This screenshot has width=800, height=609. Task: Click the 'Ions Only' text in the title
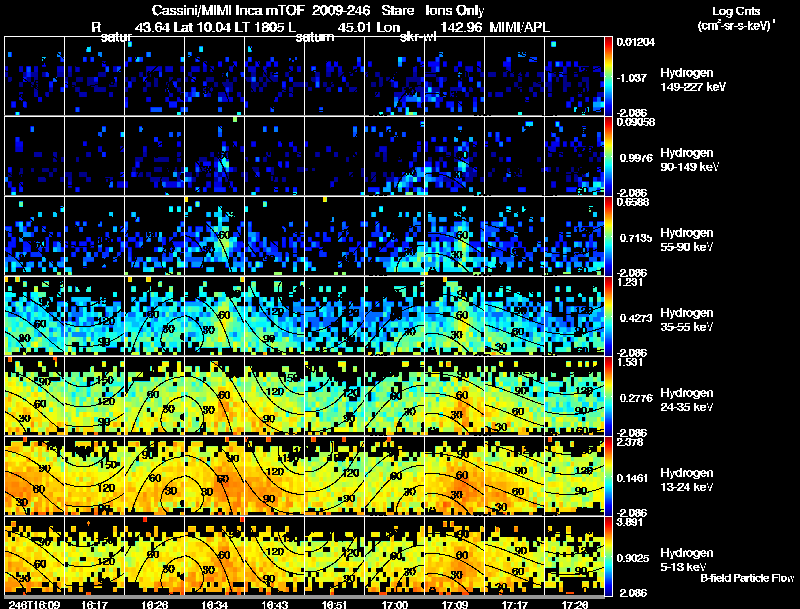pyautogui.click(x=455, y=10)
